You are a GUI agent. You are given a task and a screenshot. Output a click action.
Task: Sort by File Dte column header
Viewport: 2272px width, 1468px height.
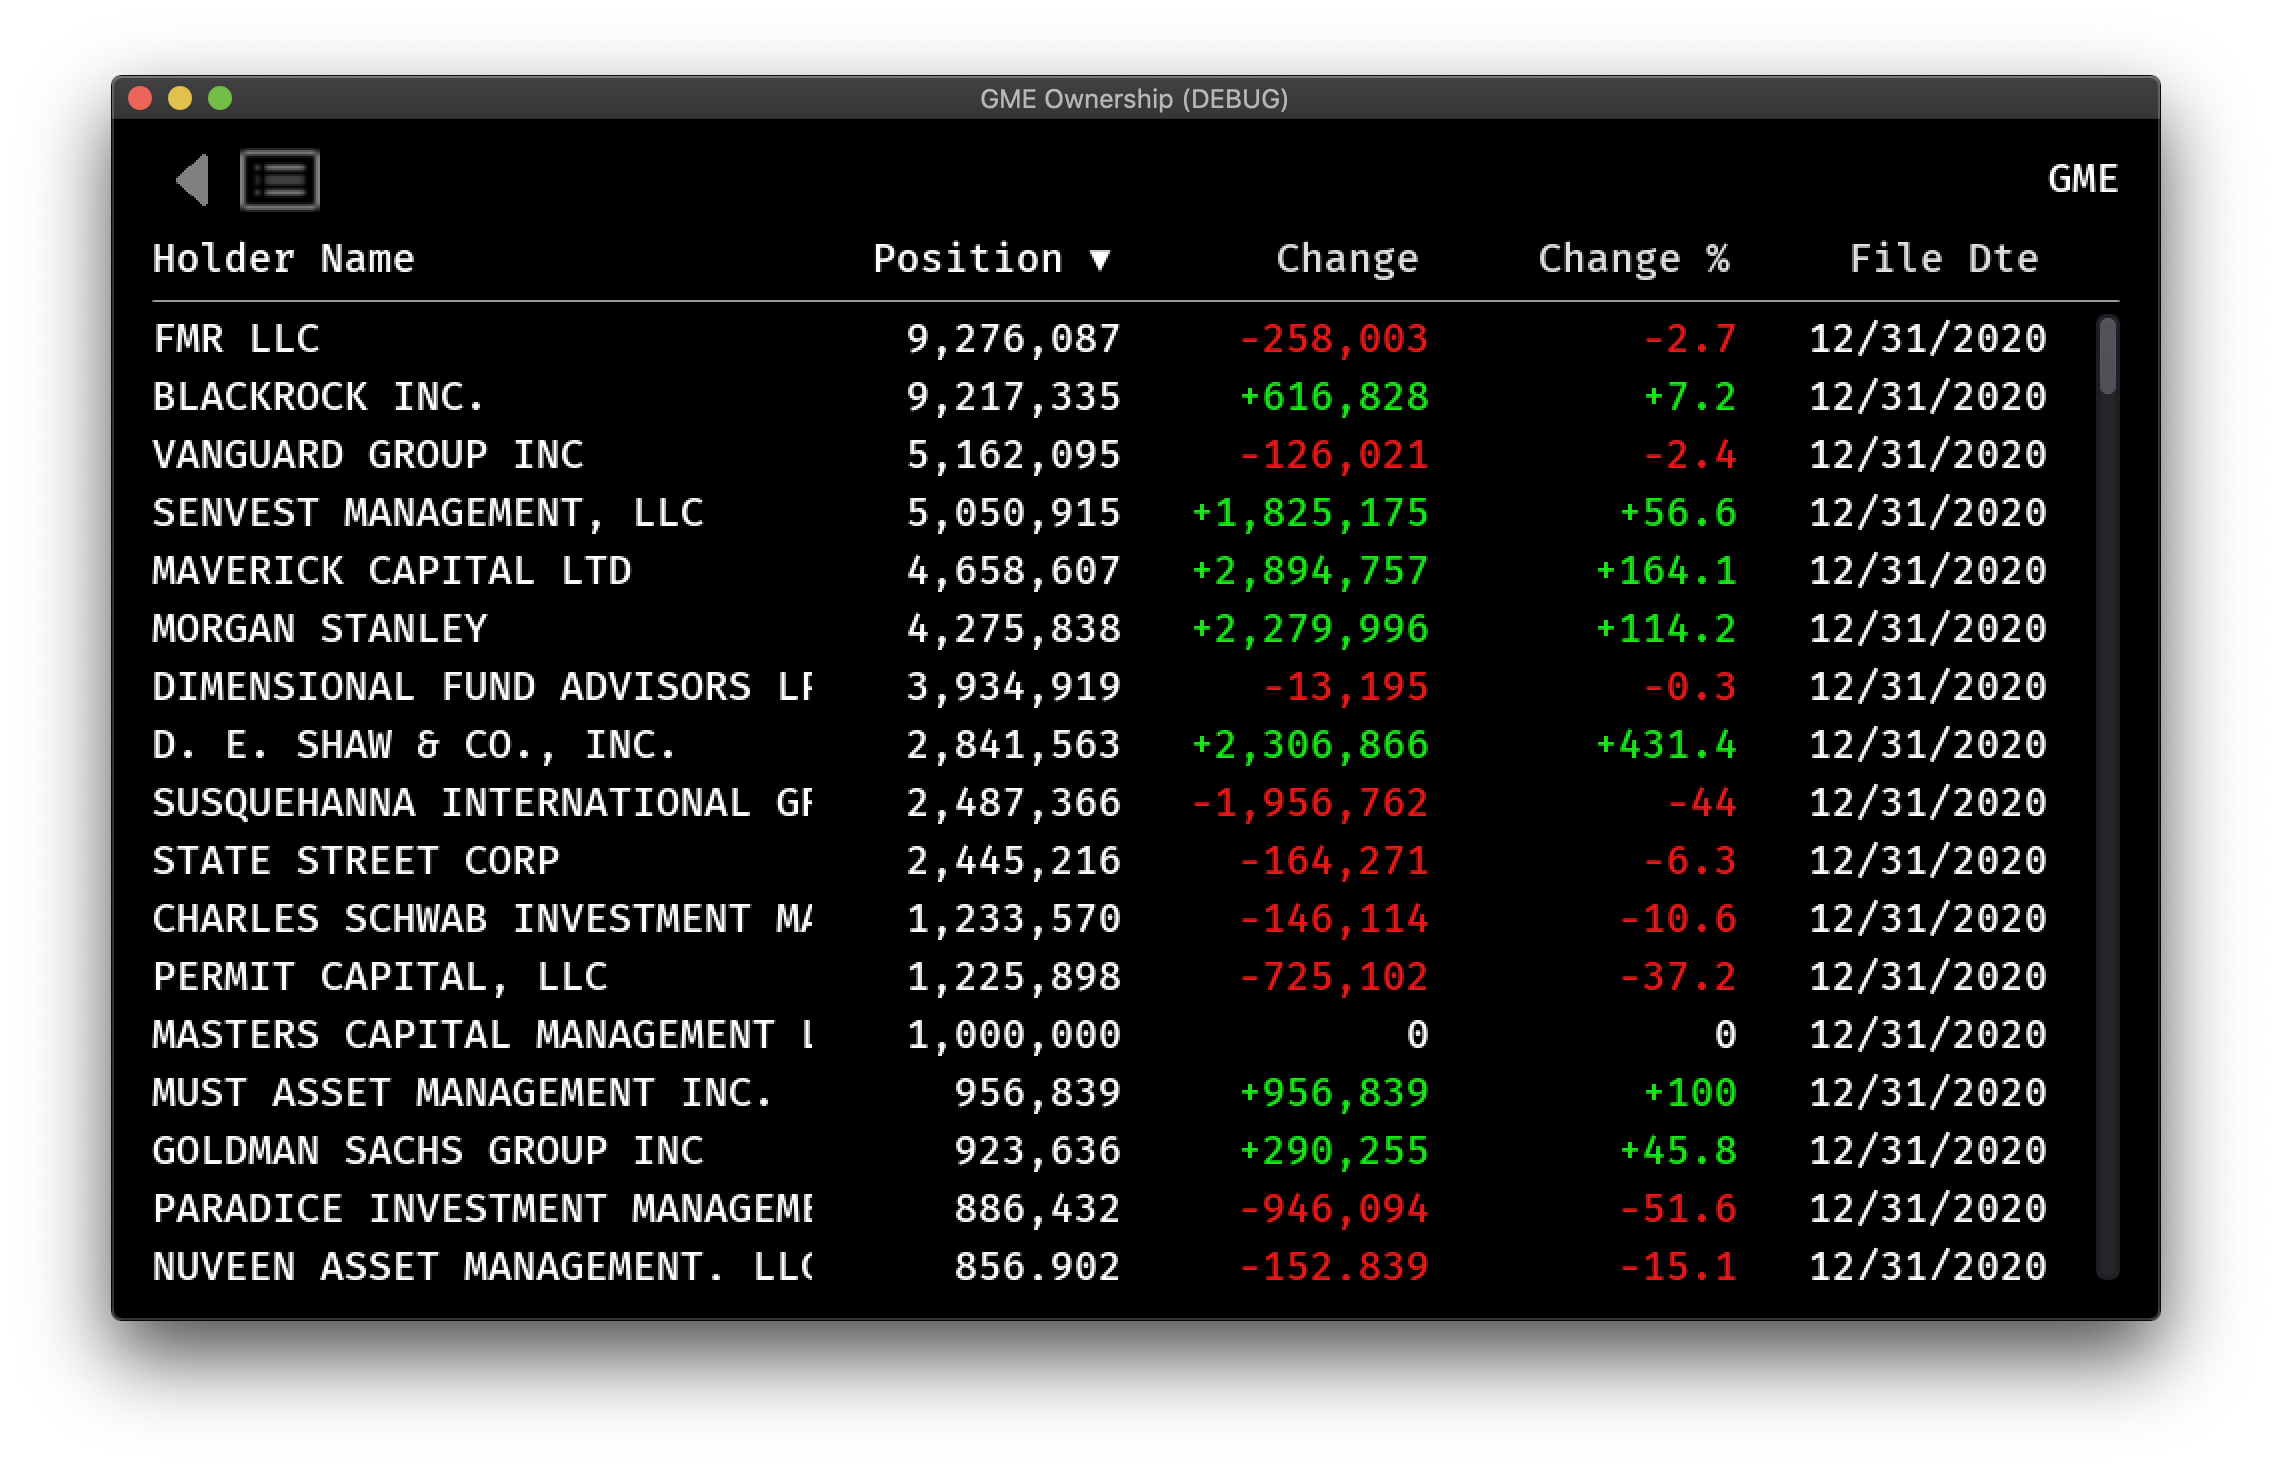coord(1943,259)
